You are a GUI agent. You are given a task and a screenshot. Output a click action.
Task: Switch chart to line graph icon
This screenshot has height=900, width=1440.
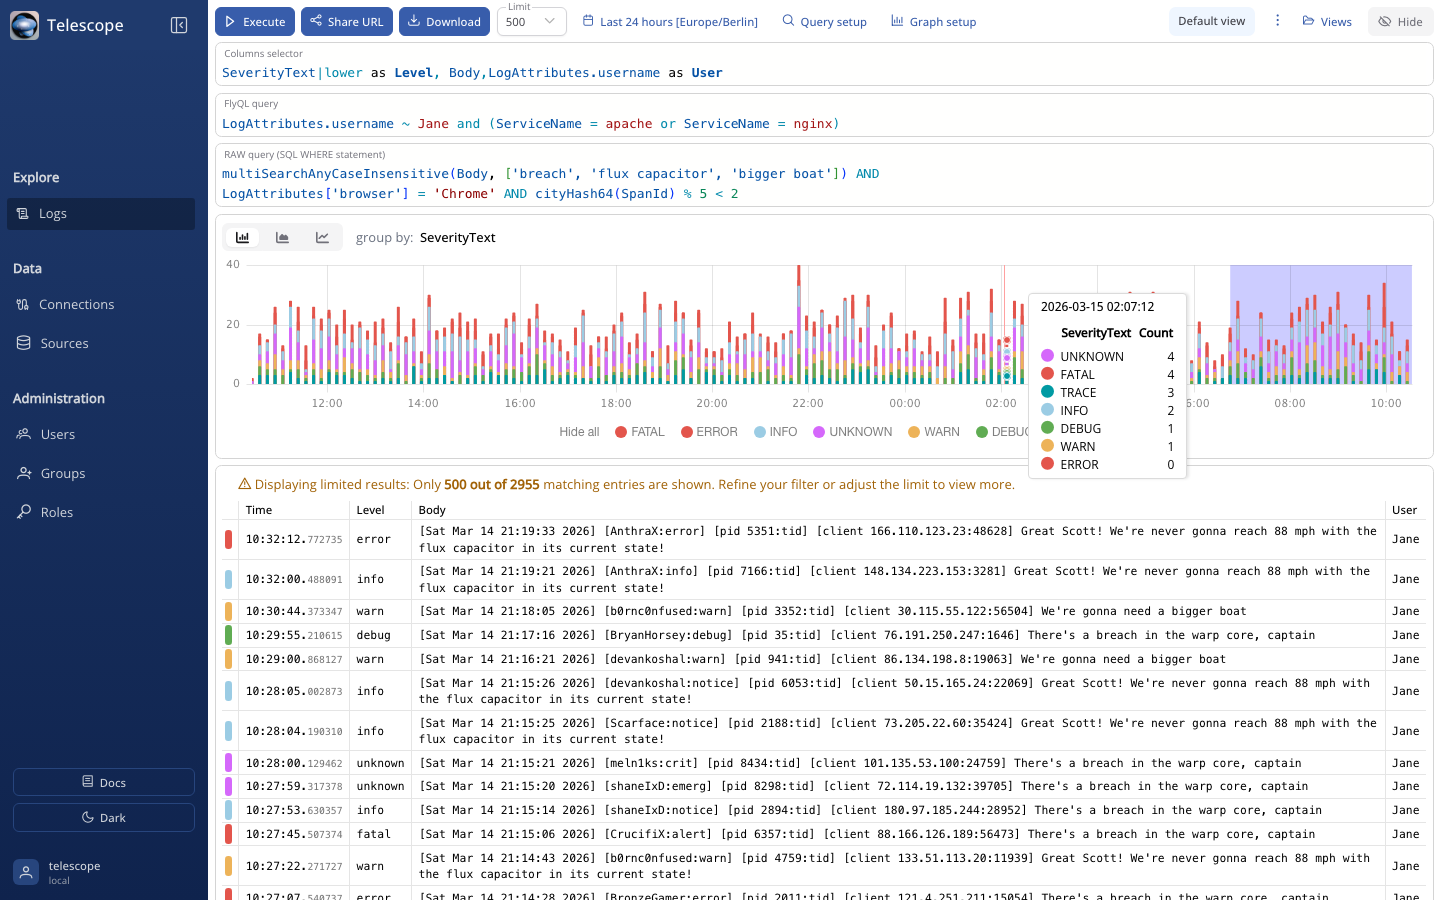tap(322, 237)
